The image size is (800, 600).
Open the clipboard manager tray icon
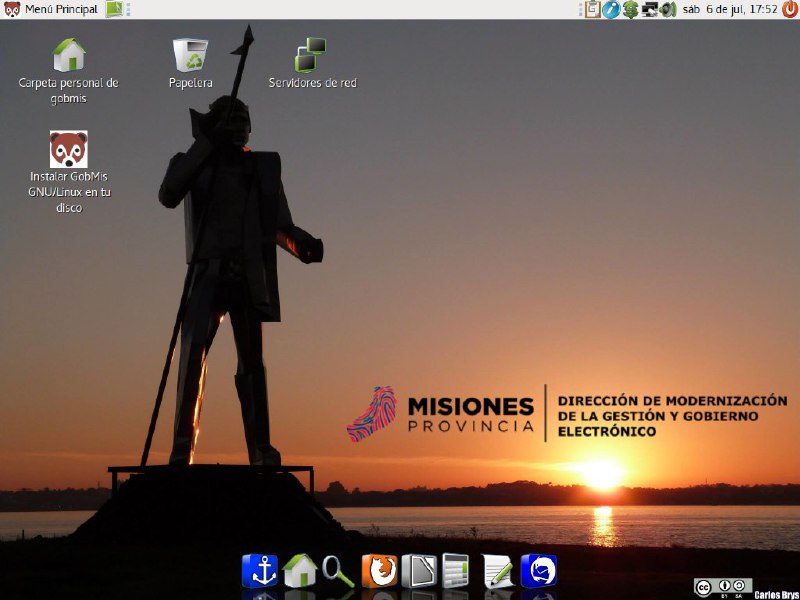click(592, 9)
